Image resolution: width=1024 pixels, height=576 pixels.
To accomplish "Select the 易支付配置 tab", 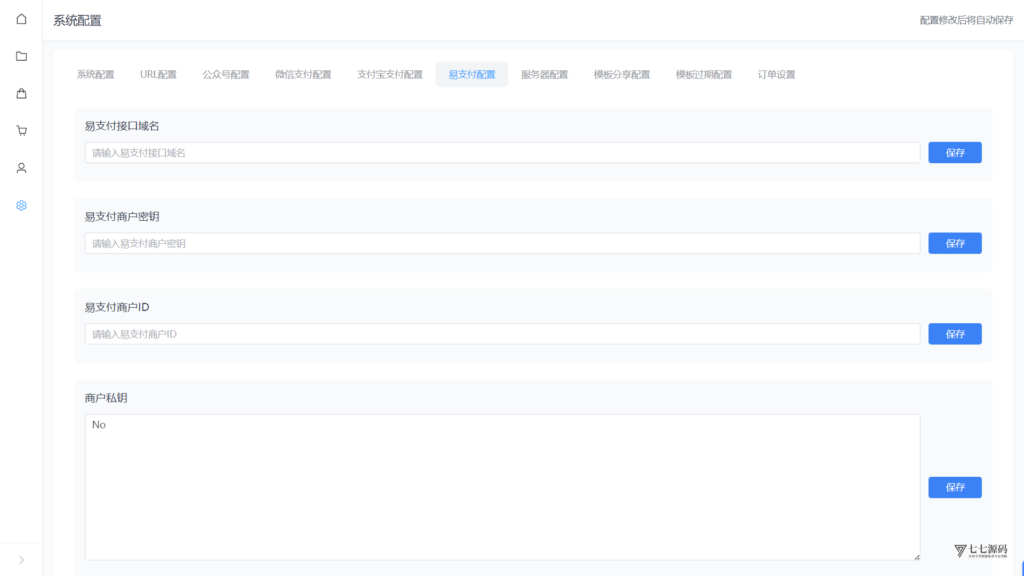I will pos(472,74).
